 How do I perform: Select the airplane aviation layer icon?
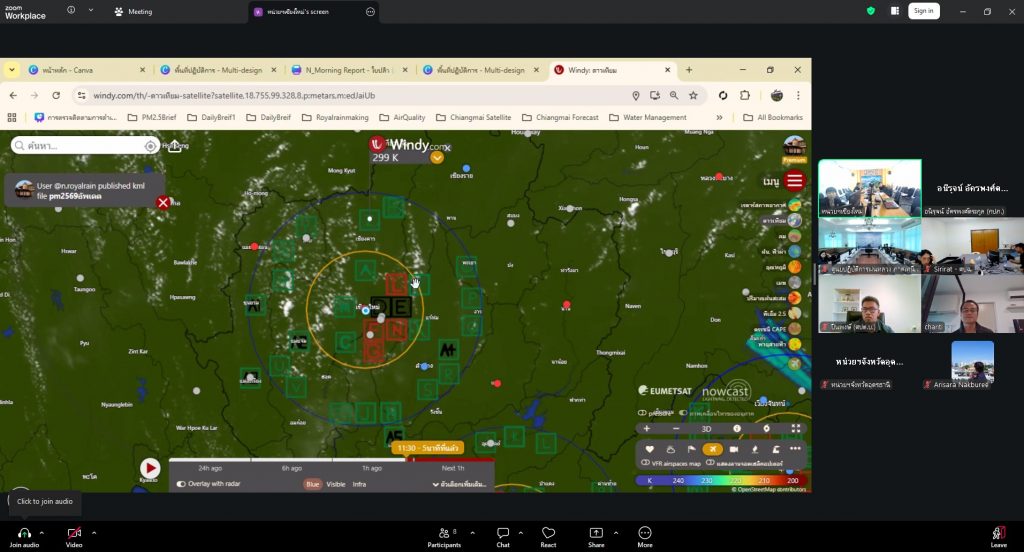[x=712, y=449]
